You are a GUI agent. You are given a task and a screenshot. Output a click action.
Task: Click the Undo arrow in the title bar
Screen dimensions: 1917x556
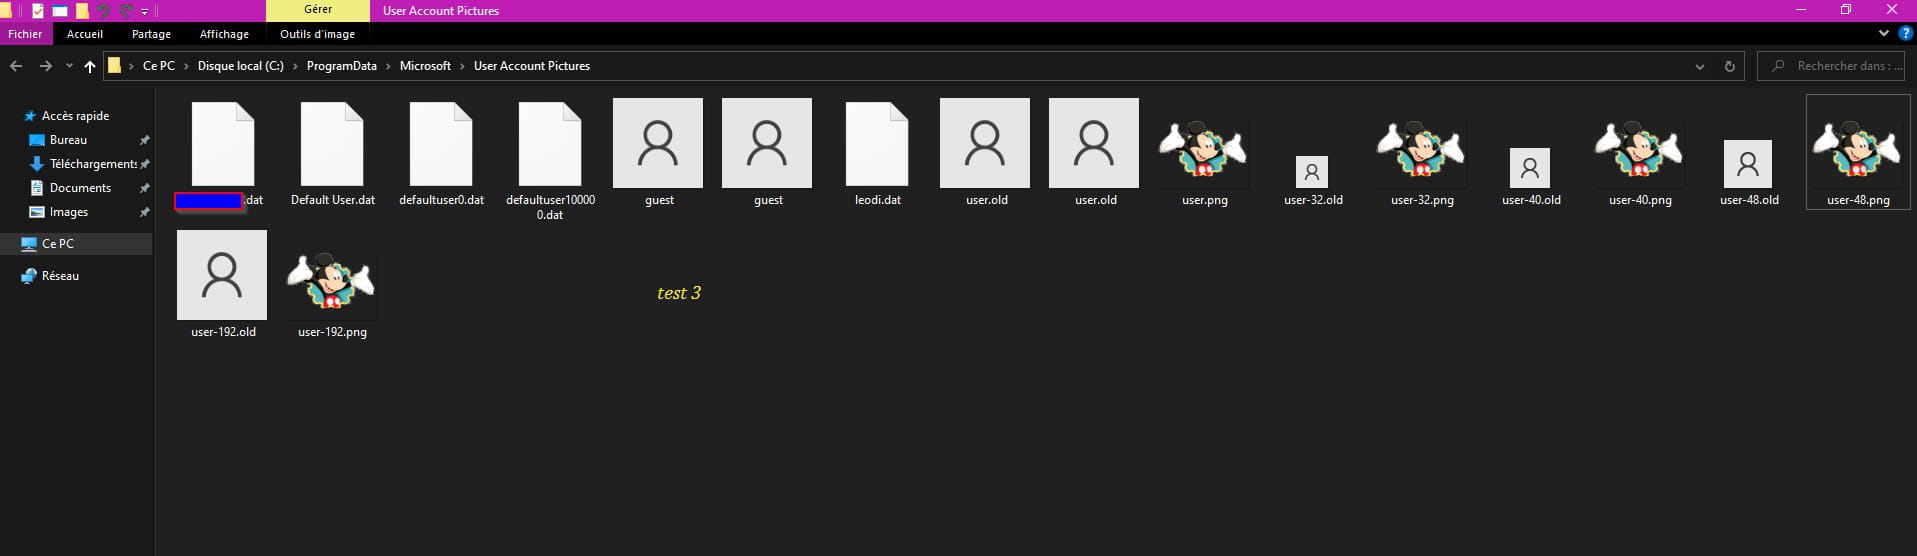(x=104, y=11)
